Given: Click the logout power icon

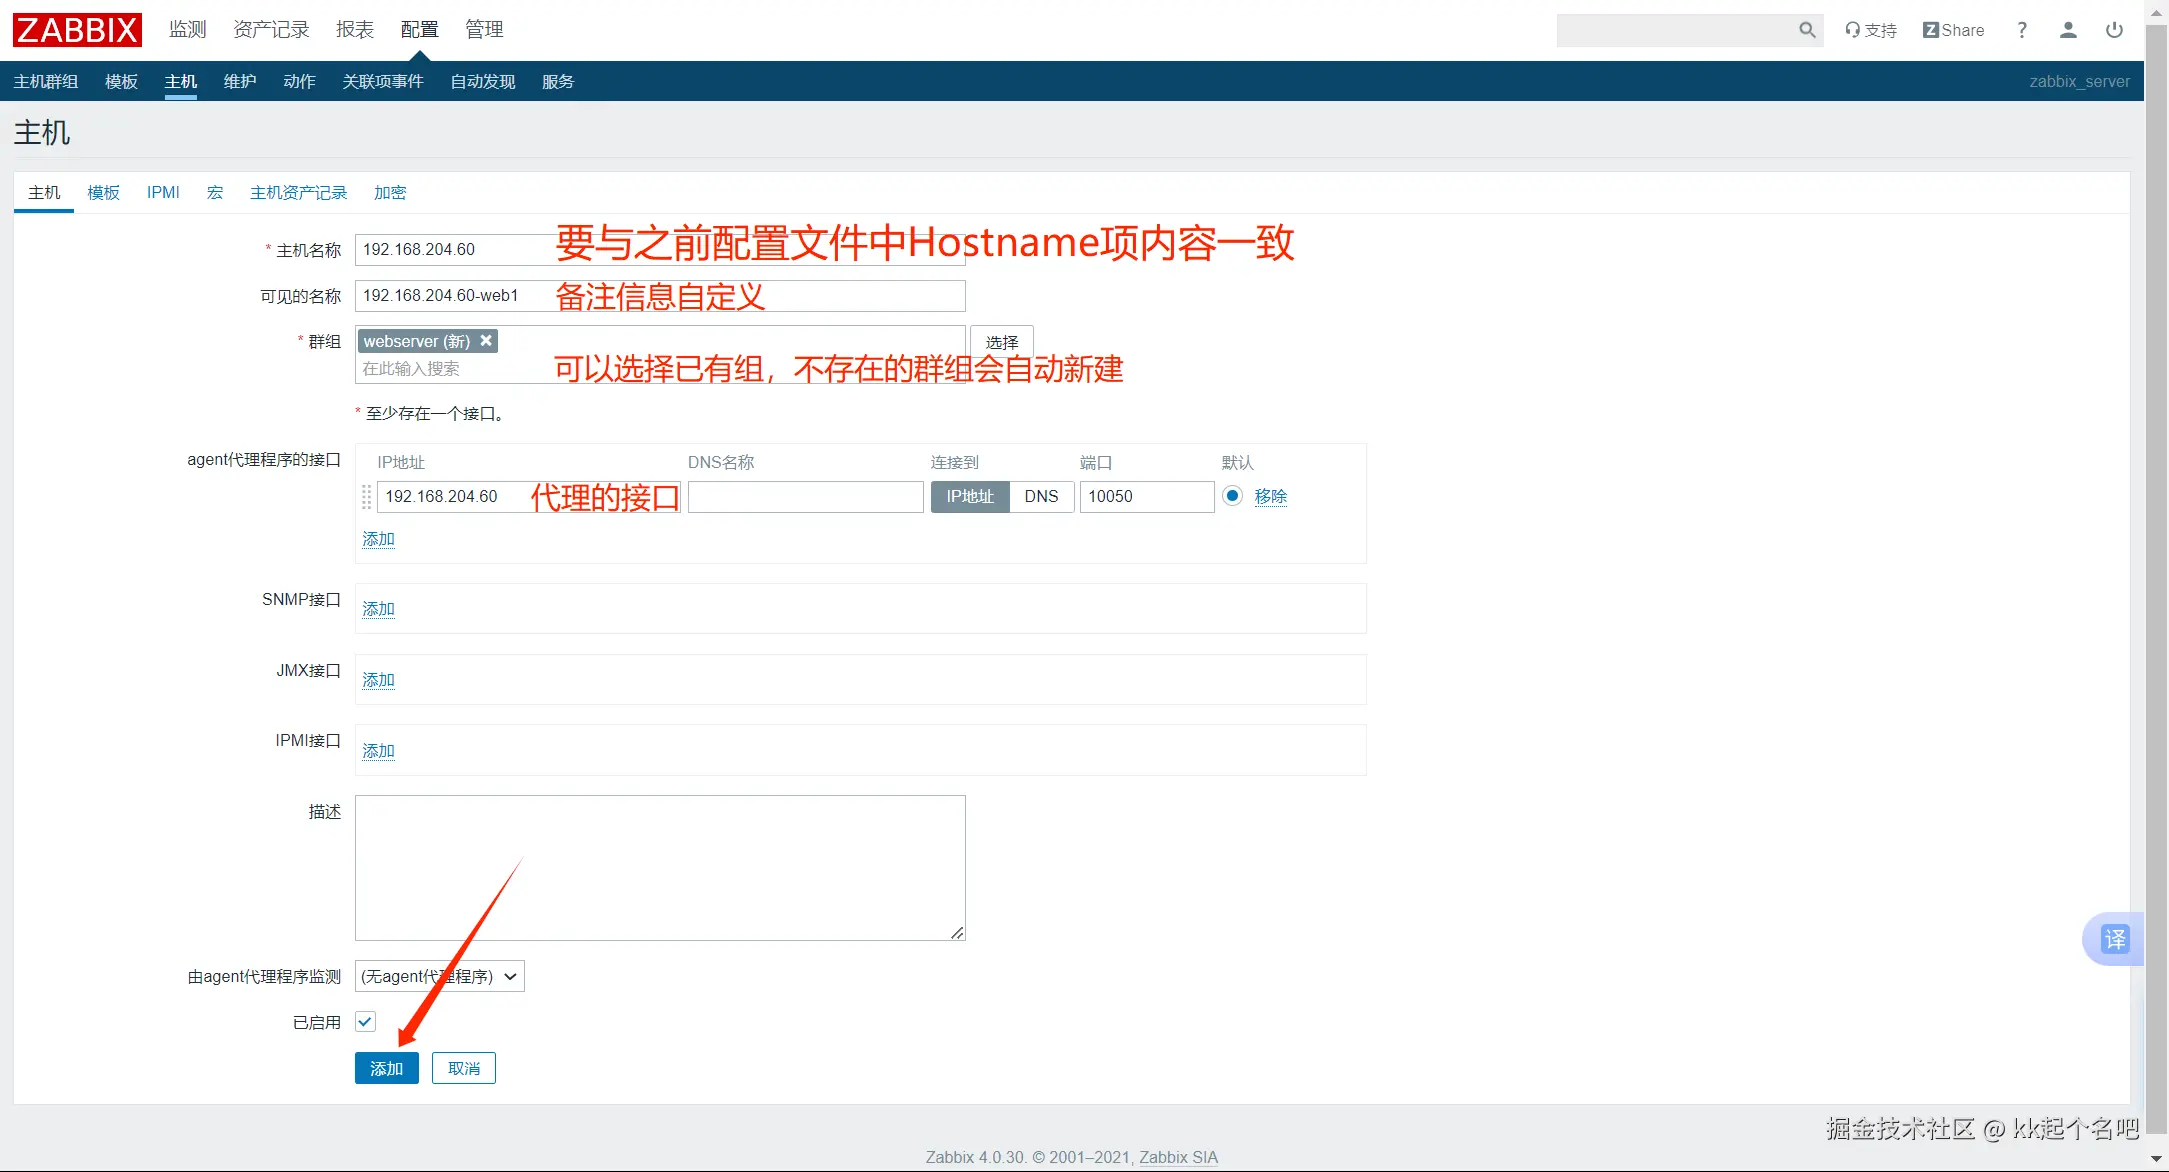Looking at the screenshot, I should [2114, 30].
